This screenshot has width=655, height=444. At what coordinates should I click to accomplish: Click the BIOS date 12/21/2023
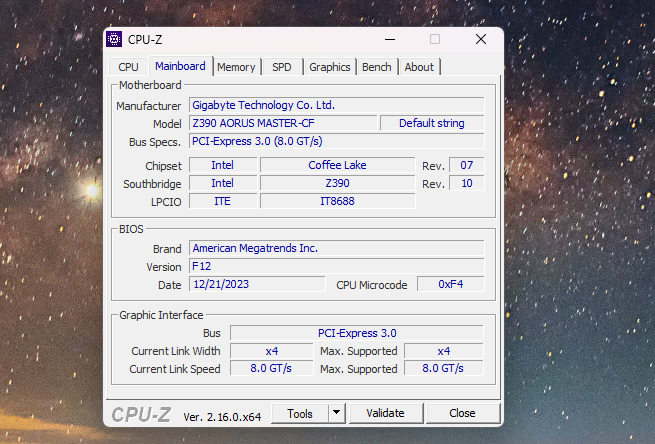coord(257,284)
